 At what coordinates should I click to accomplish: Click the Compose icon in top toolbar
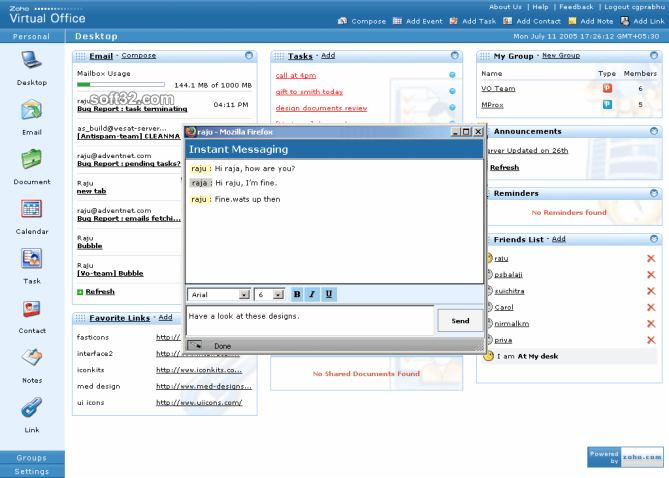click(x=342, y=21)
